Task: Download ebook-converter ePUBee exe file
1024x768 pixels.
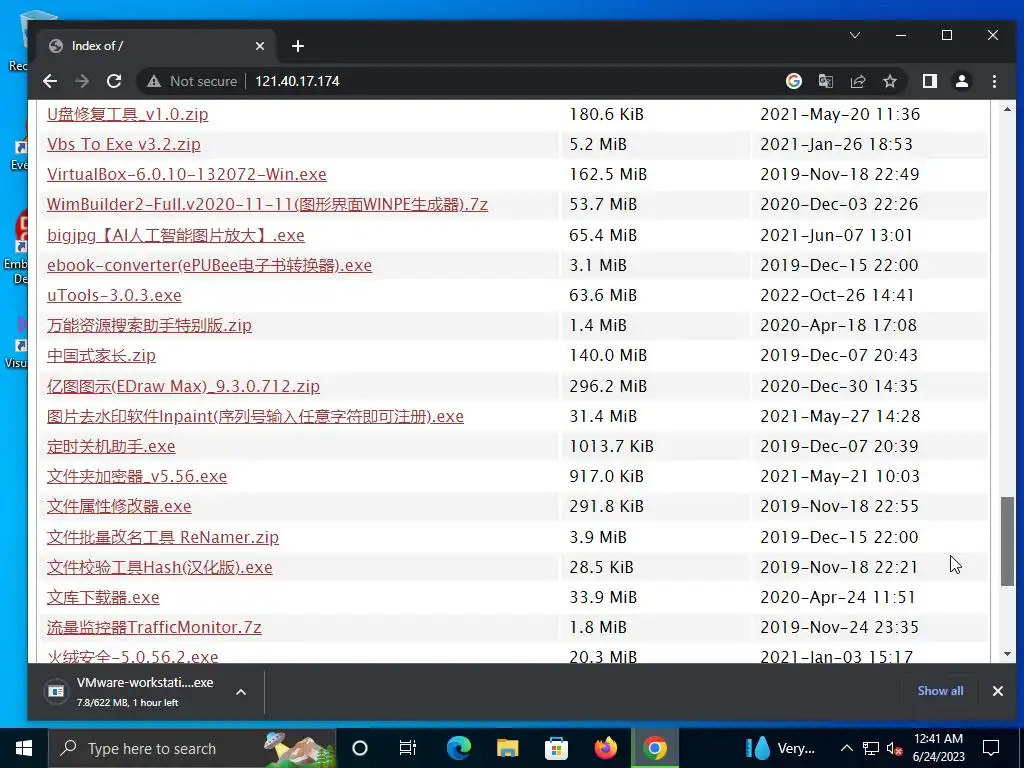Action: click(209, 264)
